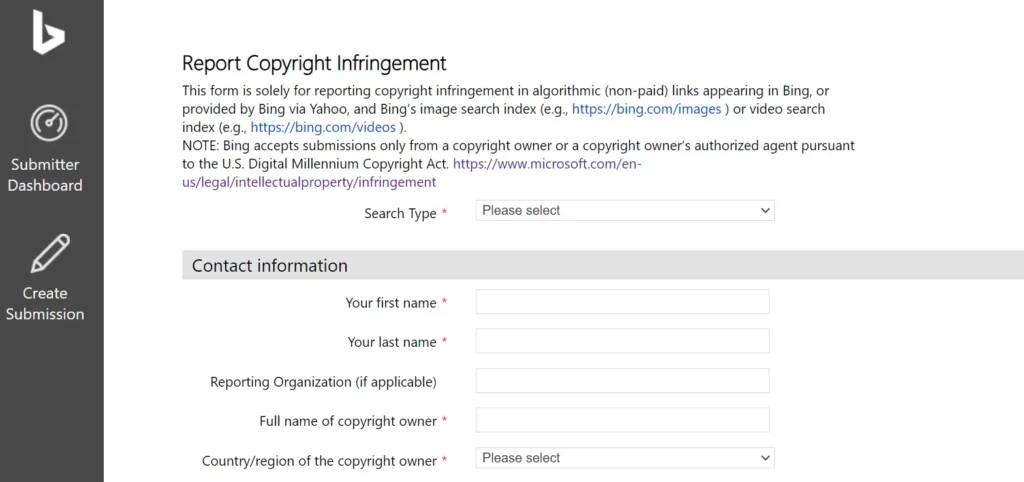Click Full name of copyright owner field

coord(622,420)
